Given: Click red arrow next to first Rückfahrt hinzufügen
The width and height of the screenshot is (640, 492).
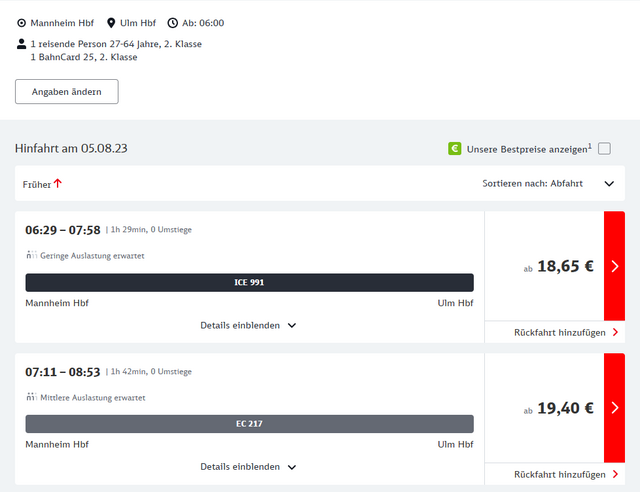Looking at the screenshot, I should click(616, 332).
